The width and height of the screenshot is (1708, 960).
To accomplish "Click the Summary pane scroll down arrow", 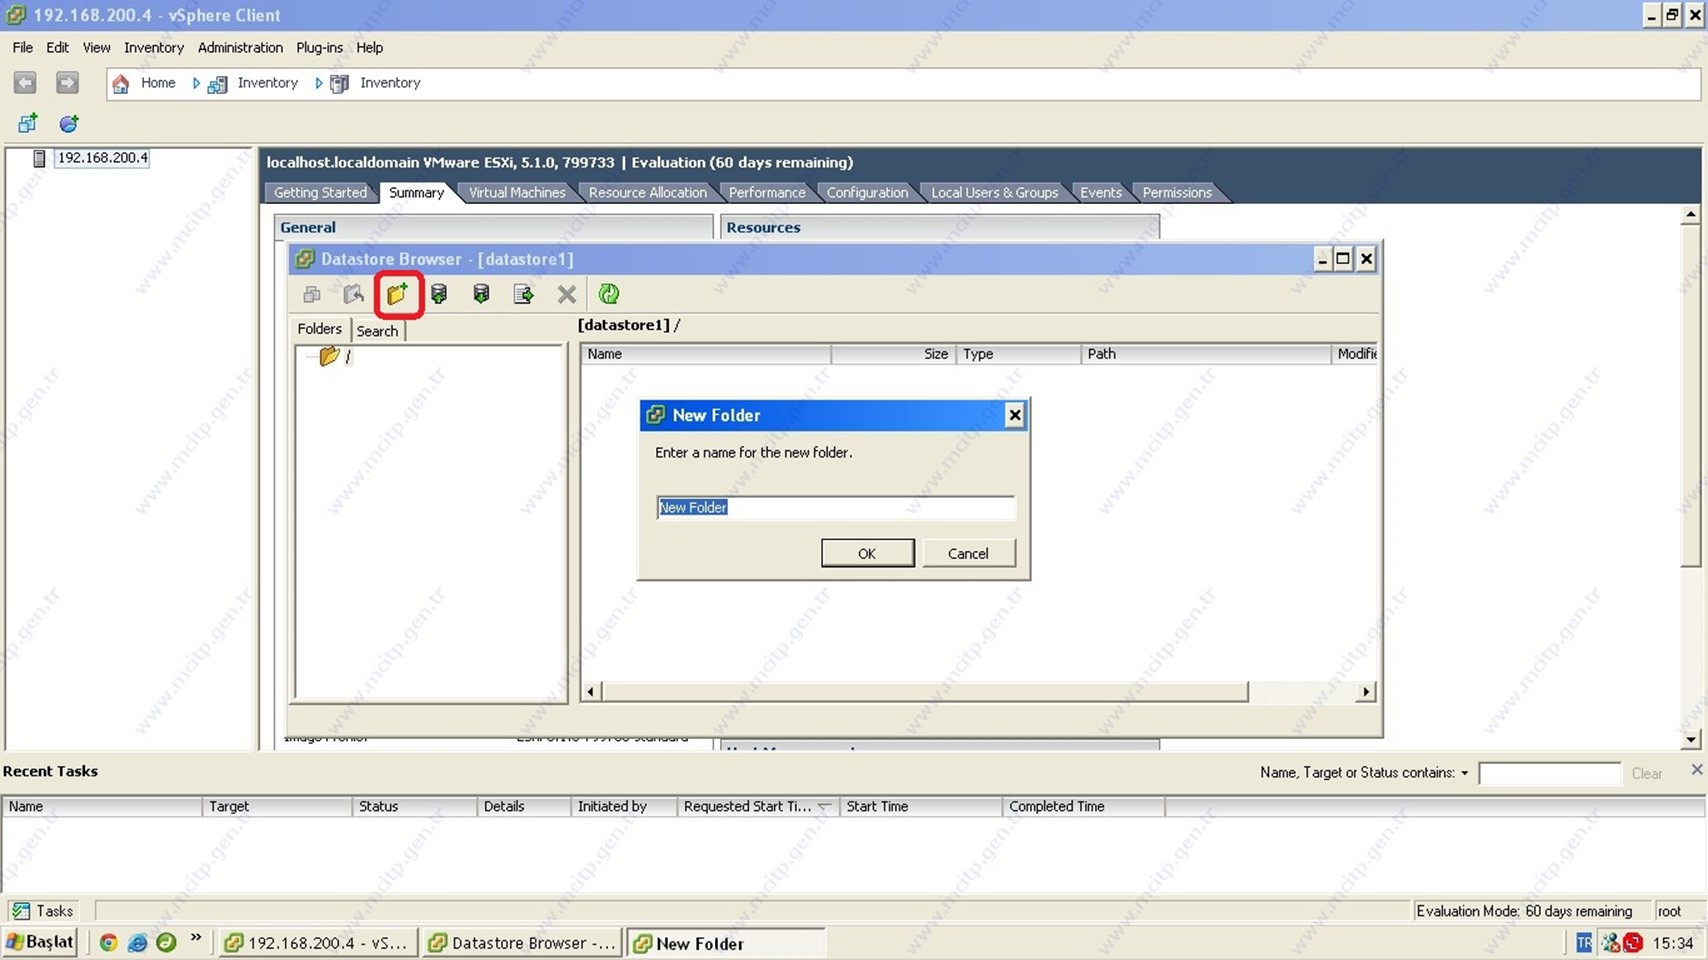I will click(x=1691, y=740).
